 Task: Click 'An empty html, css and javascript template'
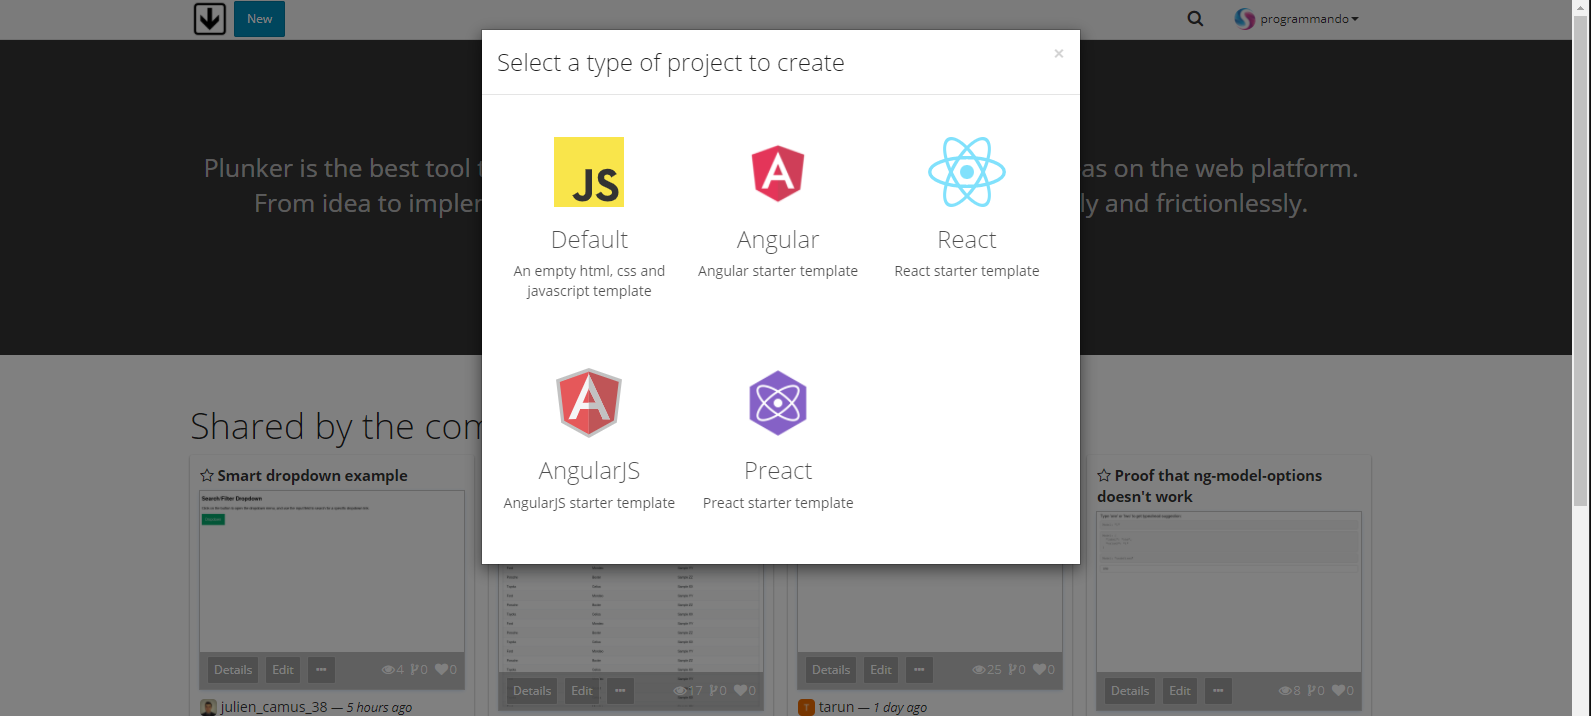tap(589, 281)
